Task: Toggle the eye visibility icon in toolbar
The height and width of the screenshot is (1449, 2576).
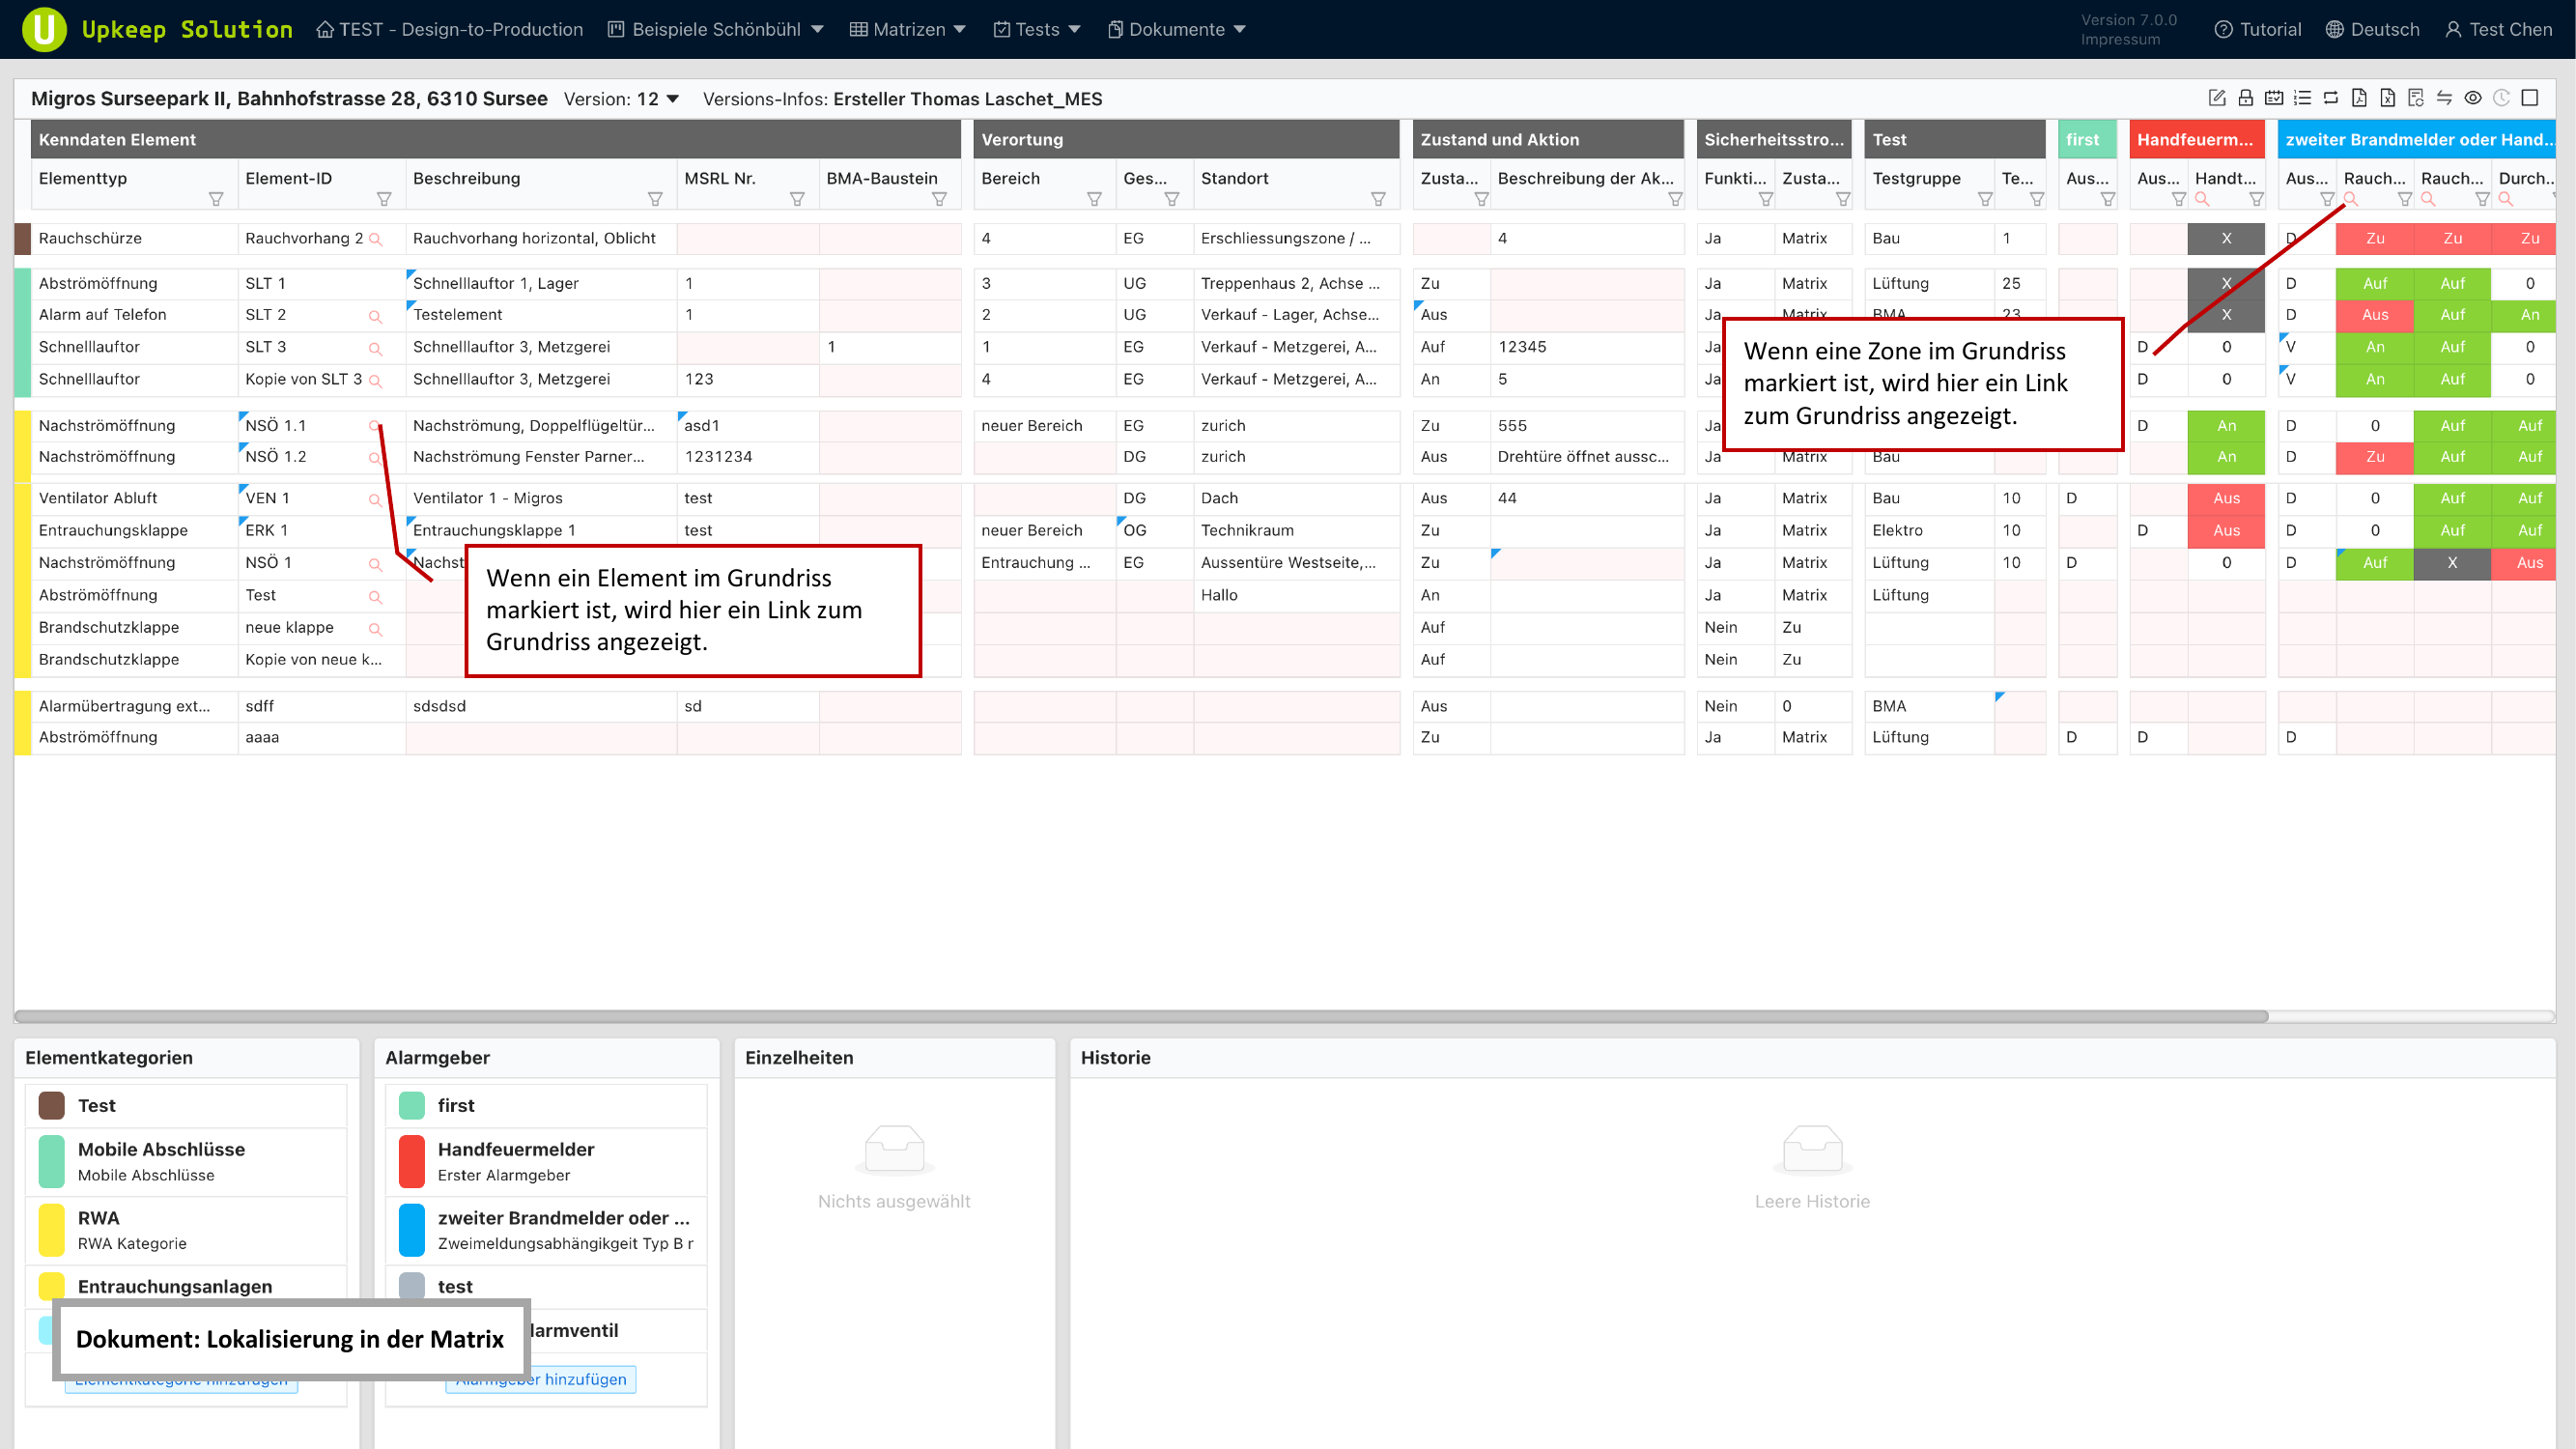Action: [2473, 98]
